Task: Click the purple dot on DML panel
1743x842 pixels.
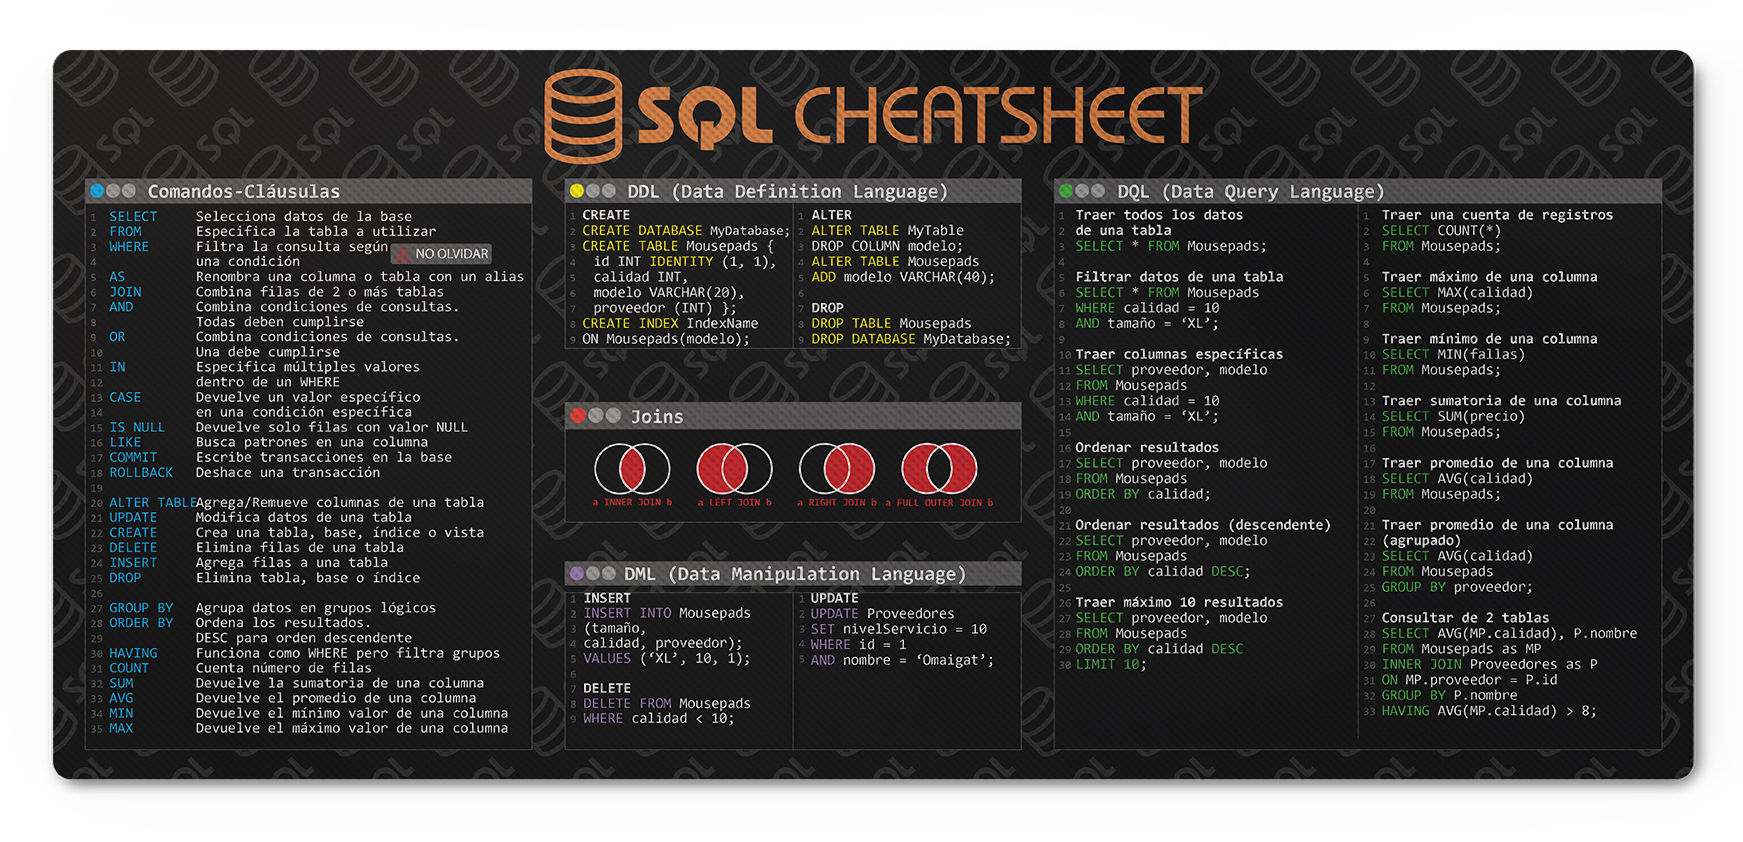Action: tap(576, 574)
